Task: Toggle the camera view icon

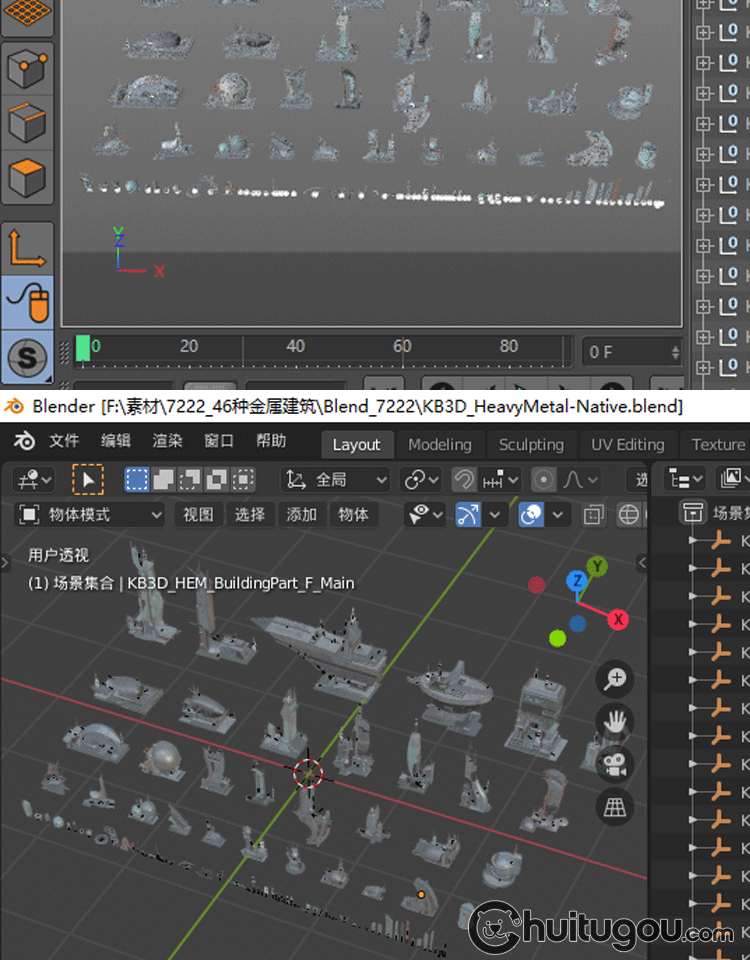Action: point(615,764)
